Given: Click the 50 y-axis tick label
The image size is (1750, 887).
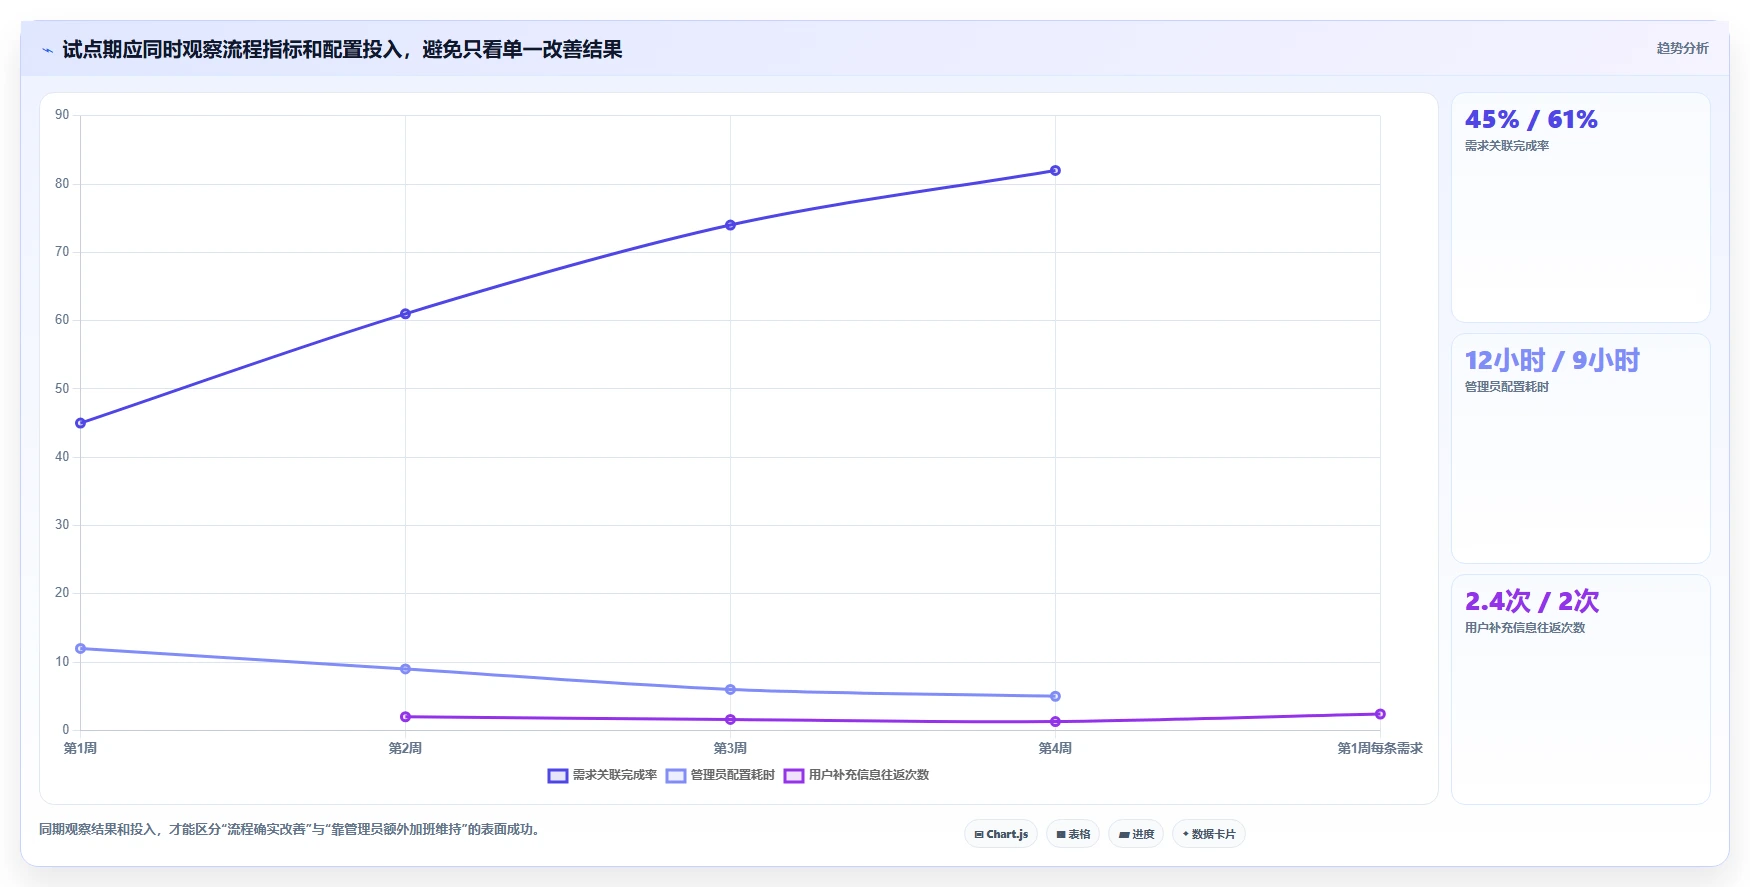Looking at the screenshot, I should pos(62,388).
